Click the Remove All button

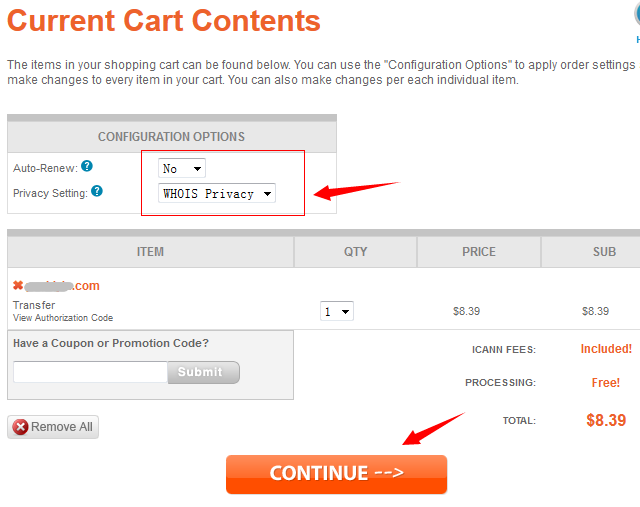pos(53,427)
